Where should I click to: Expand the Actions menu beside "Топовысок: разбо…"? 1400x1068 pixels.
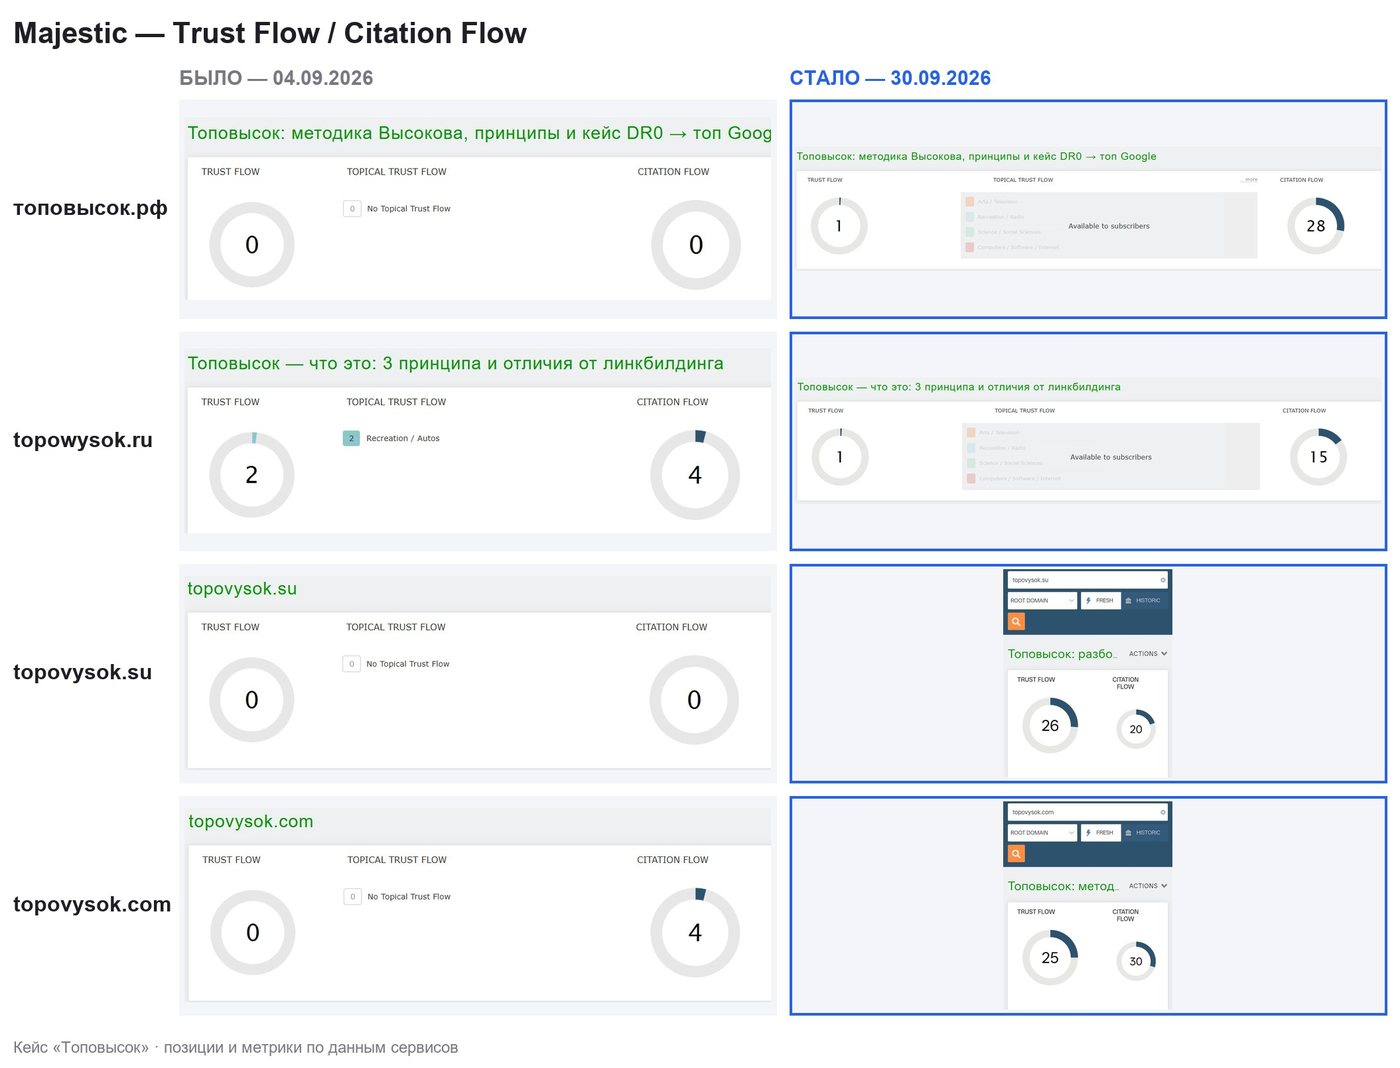(1148, 654)
